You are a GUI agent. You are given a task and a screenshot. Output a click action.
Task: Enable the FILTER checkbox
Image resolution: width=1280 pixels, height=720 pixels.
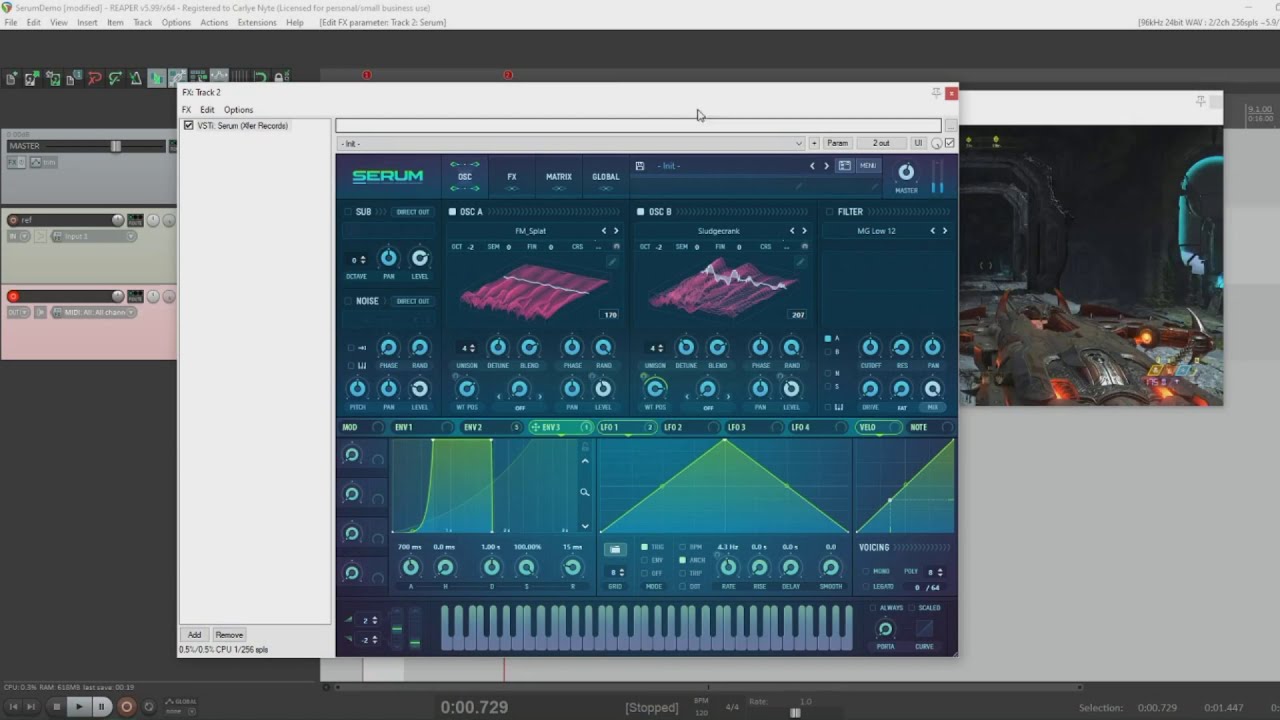[x=829, y=212]
